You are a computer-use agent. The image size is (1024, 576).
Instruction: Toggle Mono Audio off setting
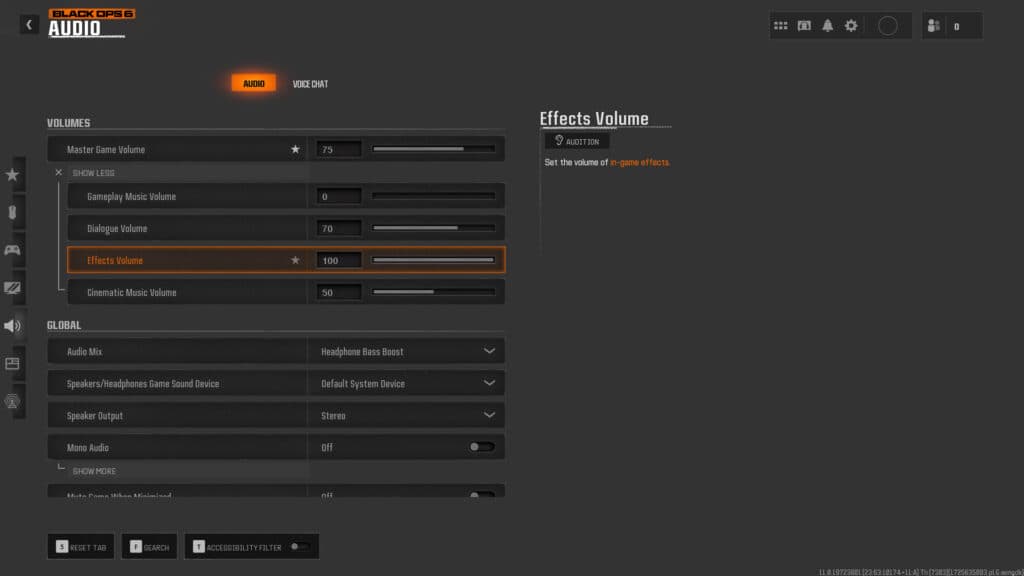pos(481,447)
